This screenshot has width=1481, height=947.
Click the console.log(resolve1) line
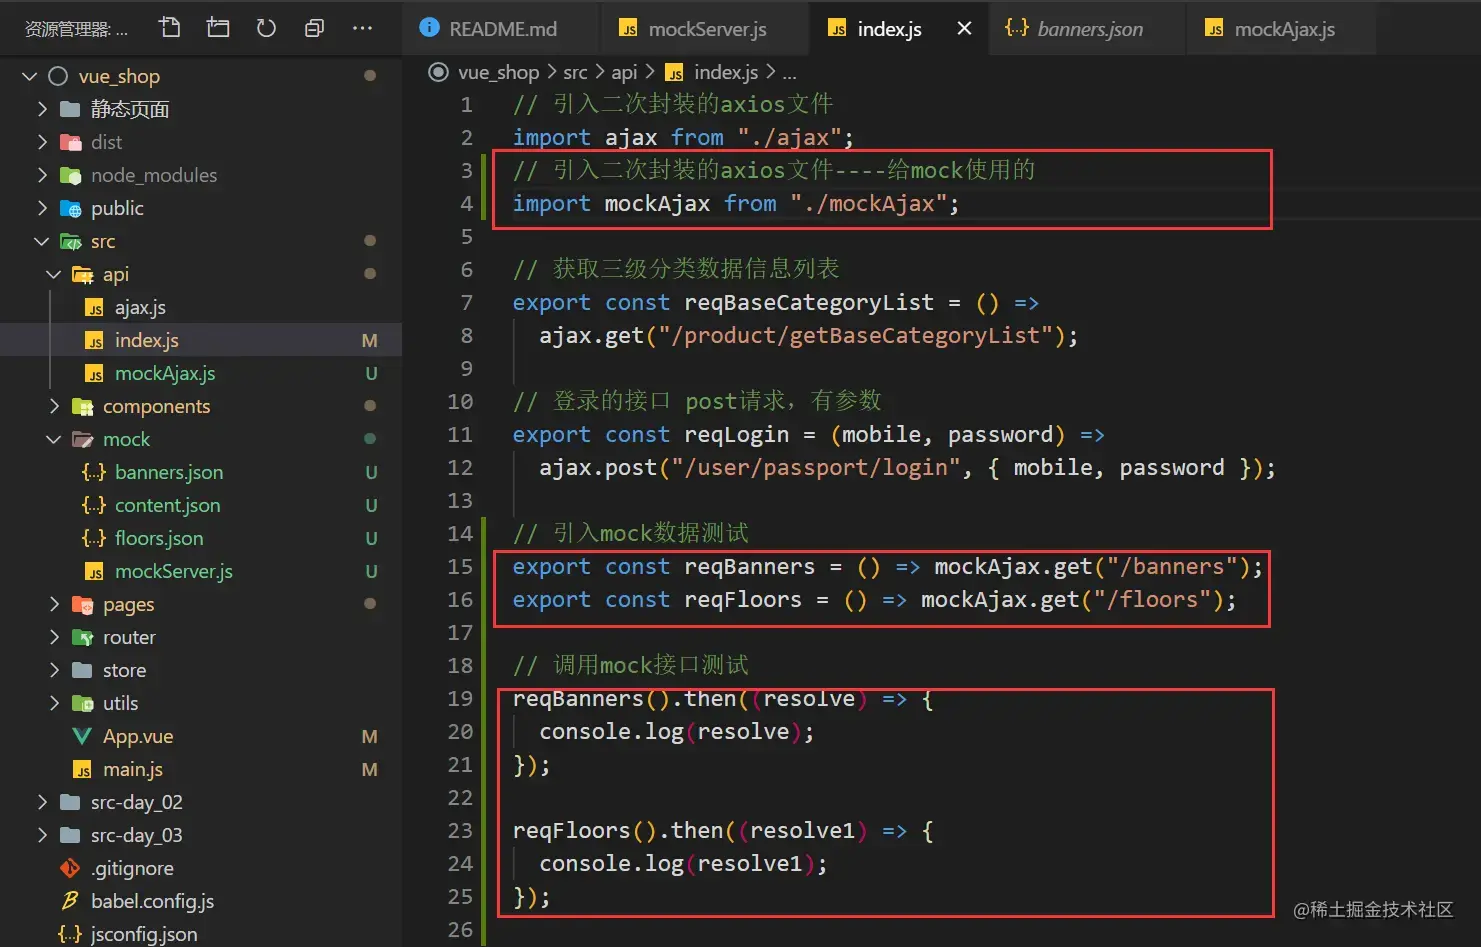coord(683,864)
